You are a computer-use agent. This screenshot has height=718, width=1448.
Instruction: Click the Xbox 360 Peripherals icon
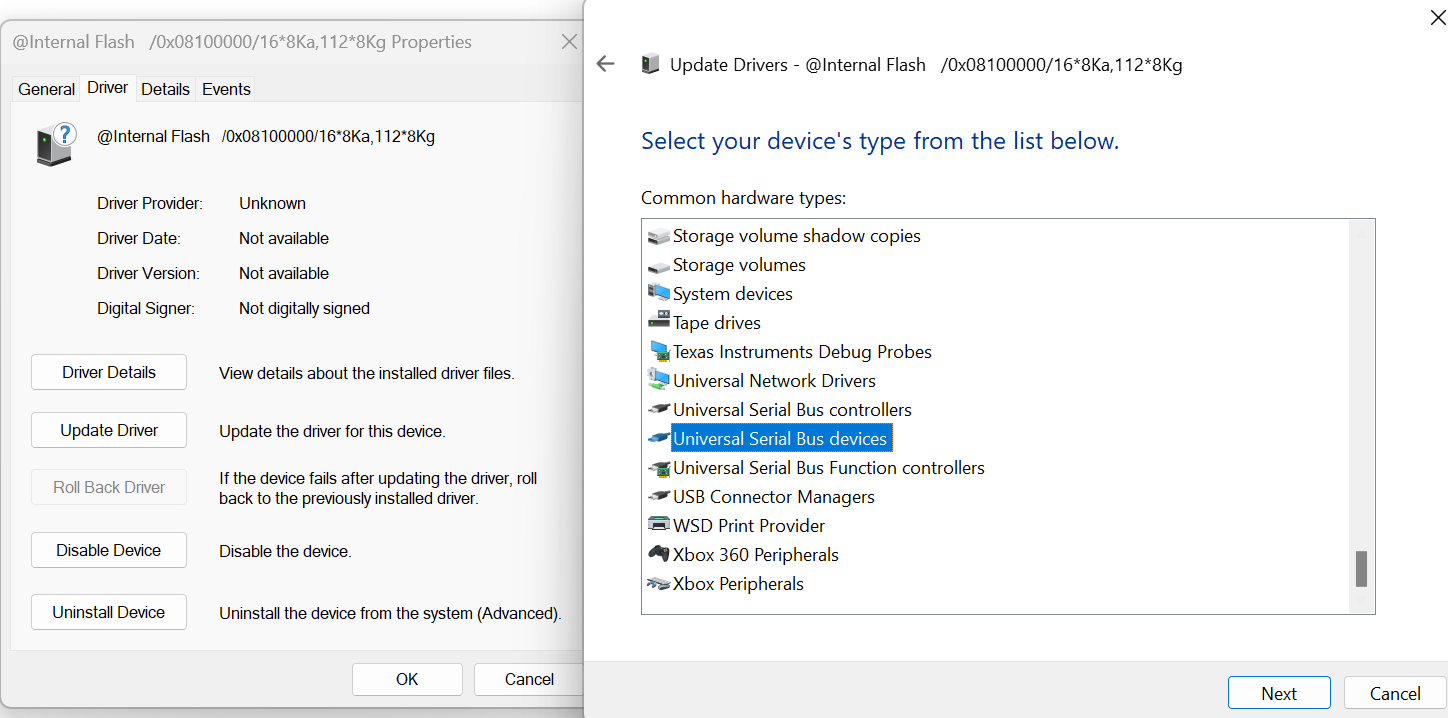pyautogui.click(x=658, y=554)
